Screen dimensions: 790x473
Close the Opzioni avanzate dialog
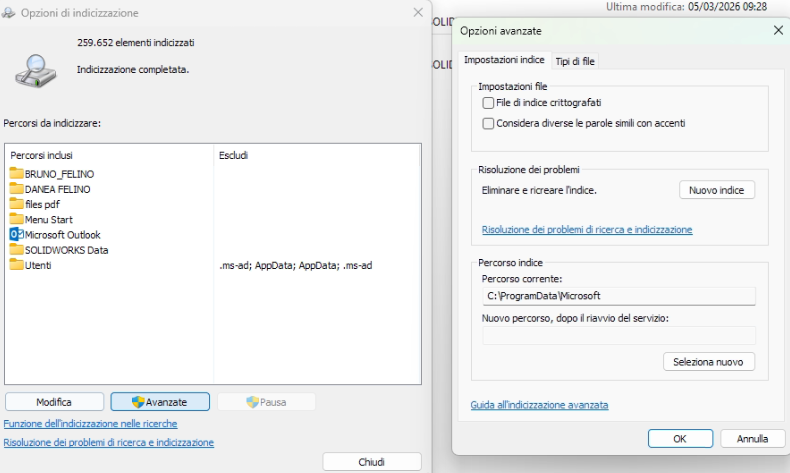[778, 31]
